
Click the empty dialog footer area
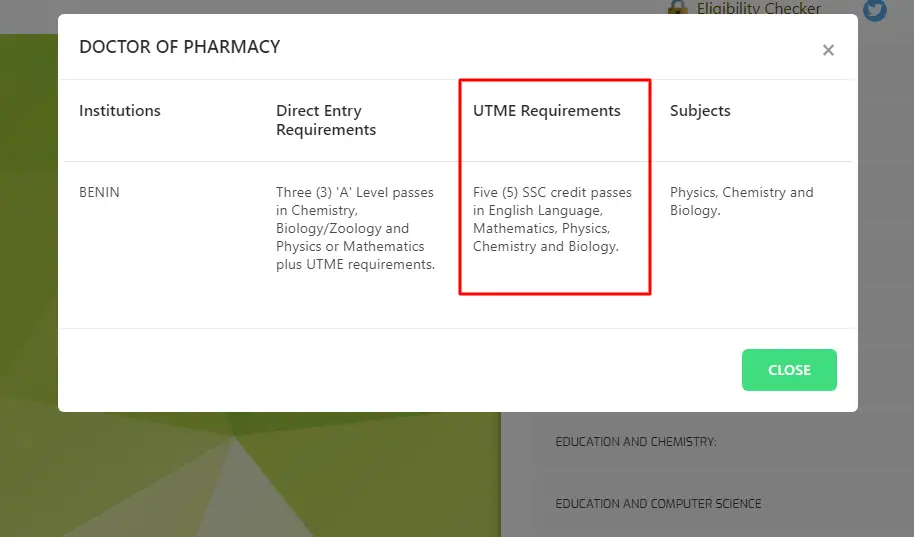(x=396, y=370)
